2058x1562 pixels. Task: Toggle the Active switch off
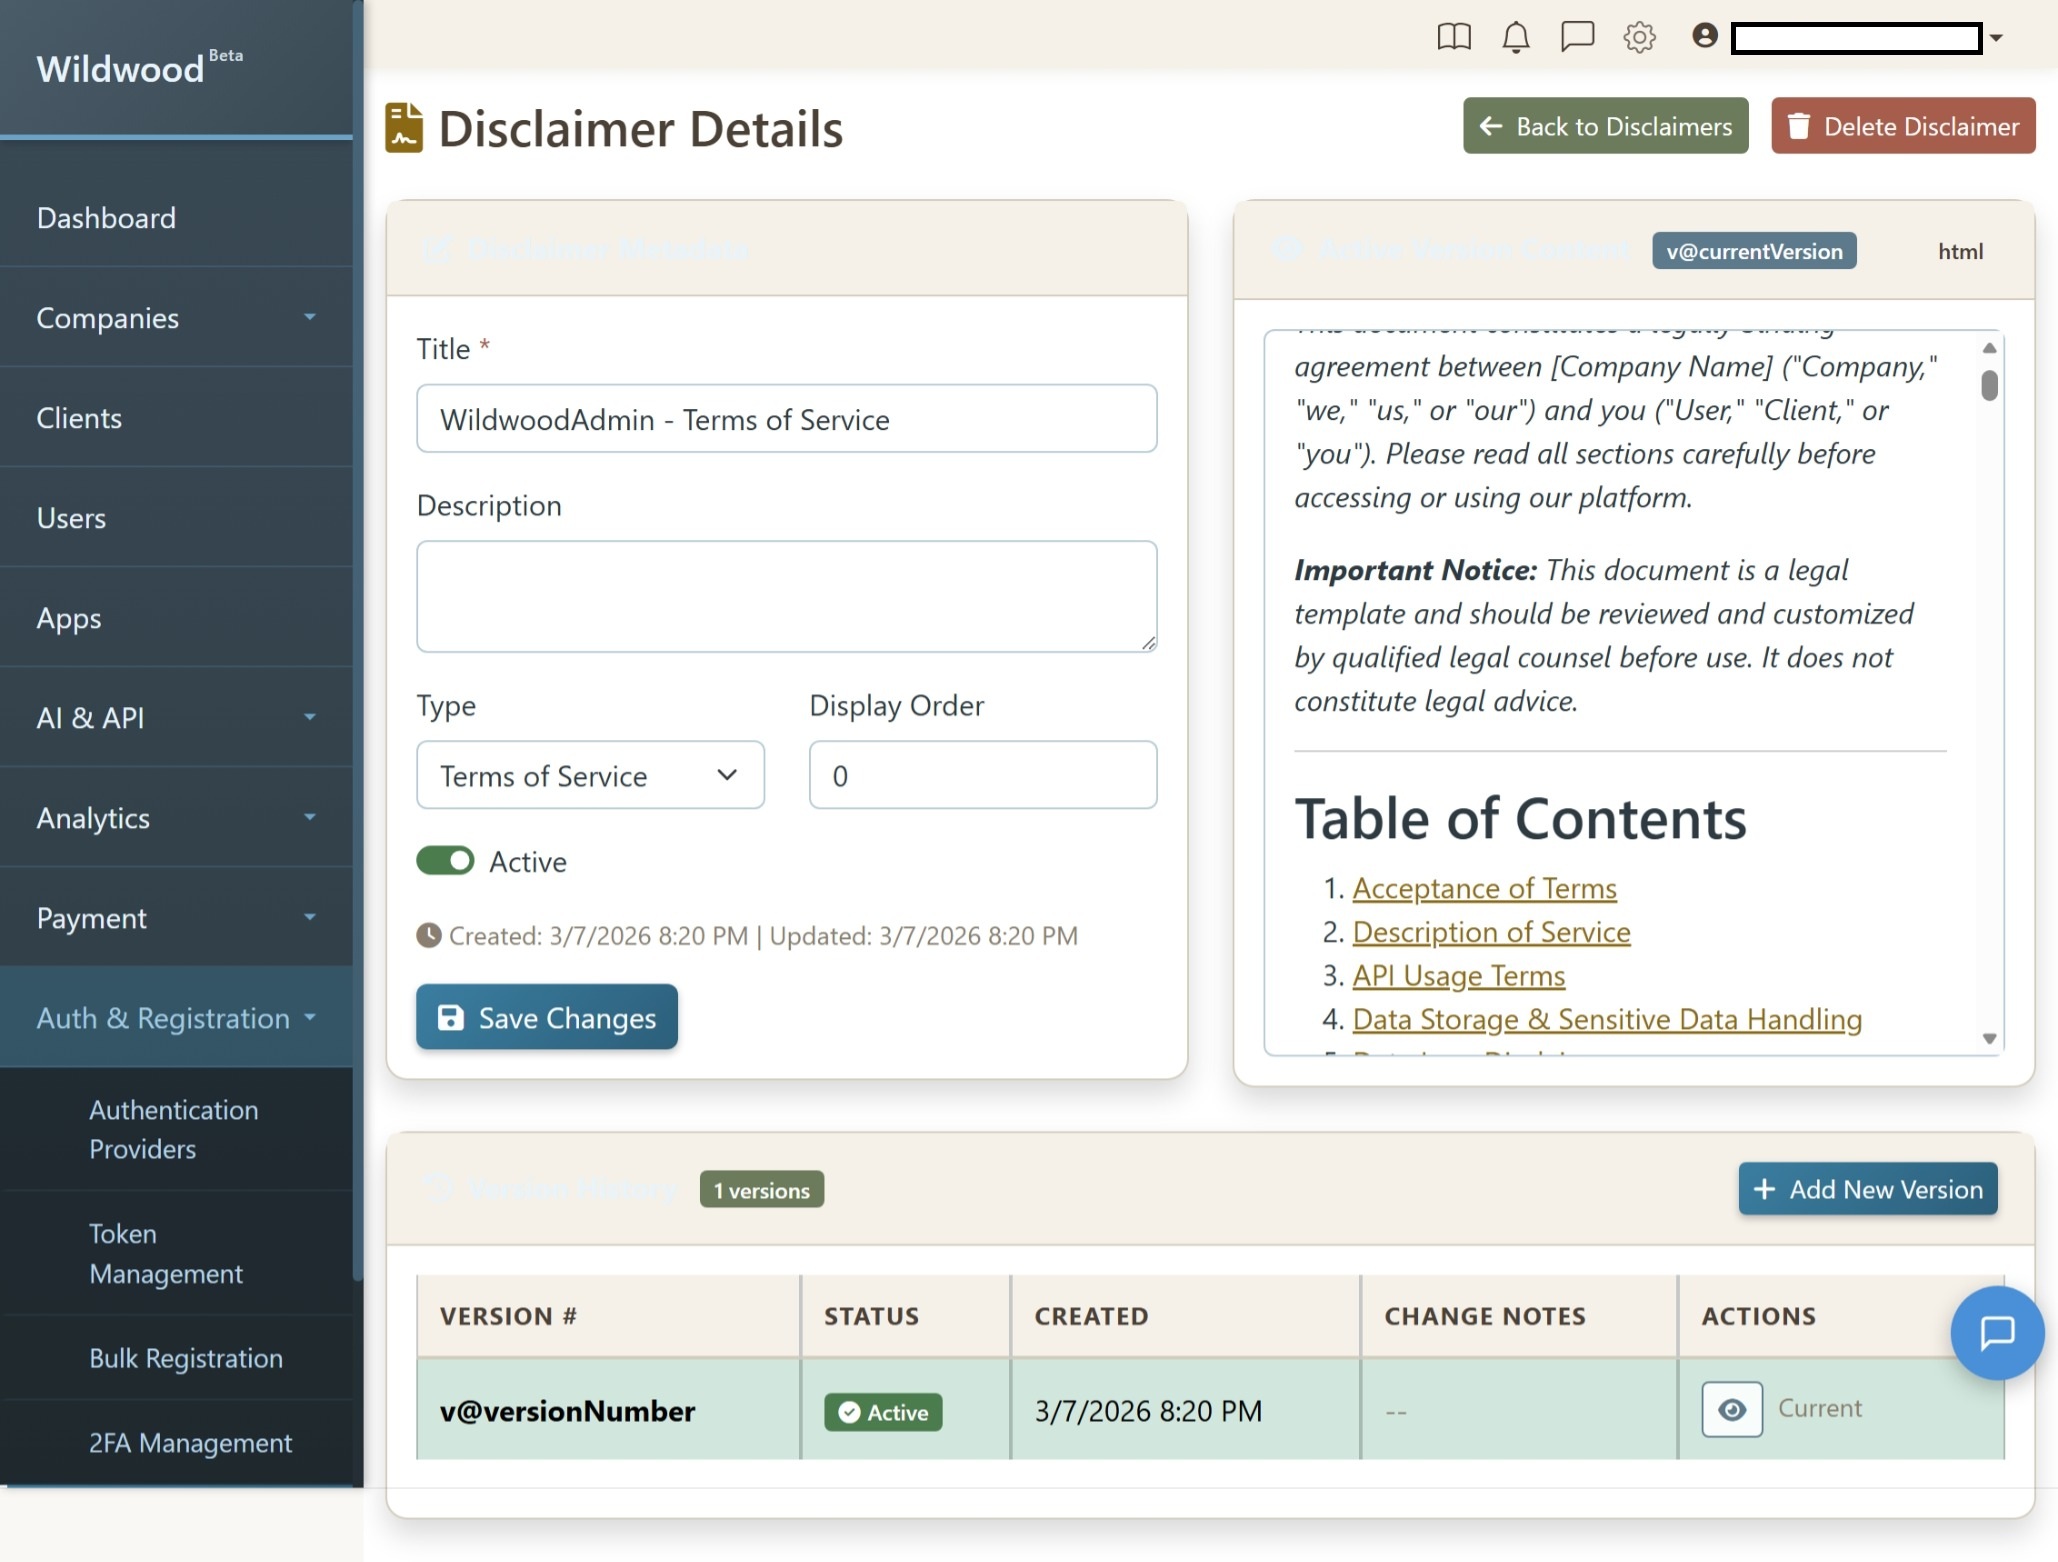coord(445,861)
